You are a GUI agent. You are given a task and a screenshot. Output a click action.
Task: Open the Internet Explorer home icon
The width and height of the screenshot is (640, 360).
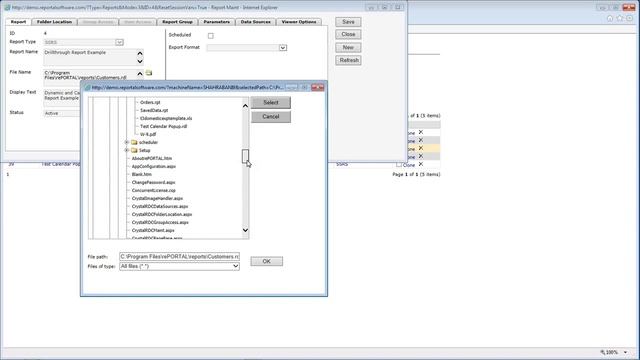tap(610, 18)
